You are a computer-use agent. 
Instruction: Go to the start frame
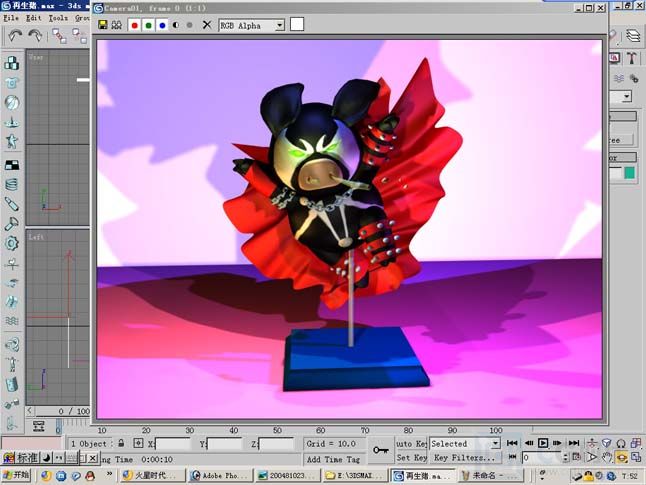(512, 443)
